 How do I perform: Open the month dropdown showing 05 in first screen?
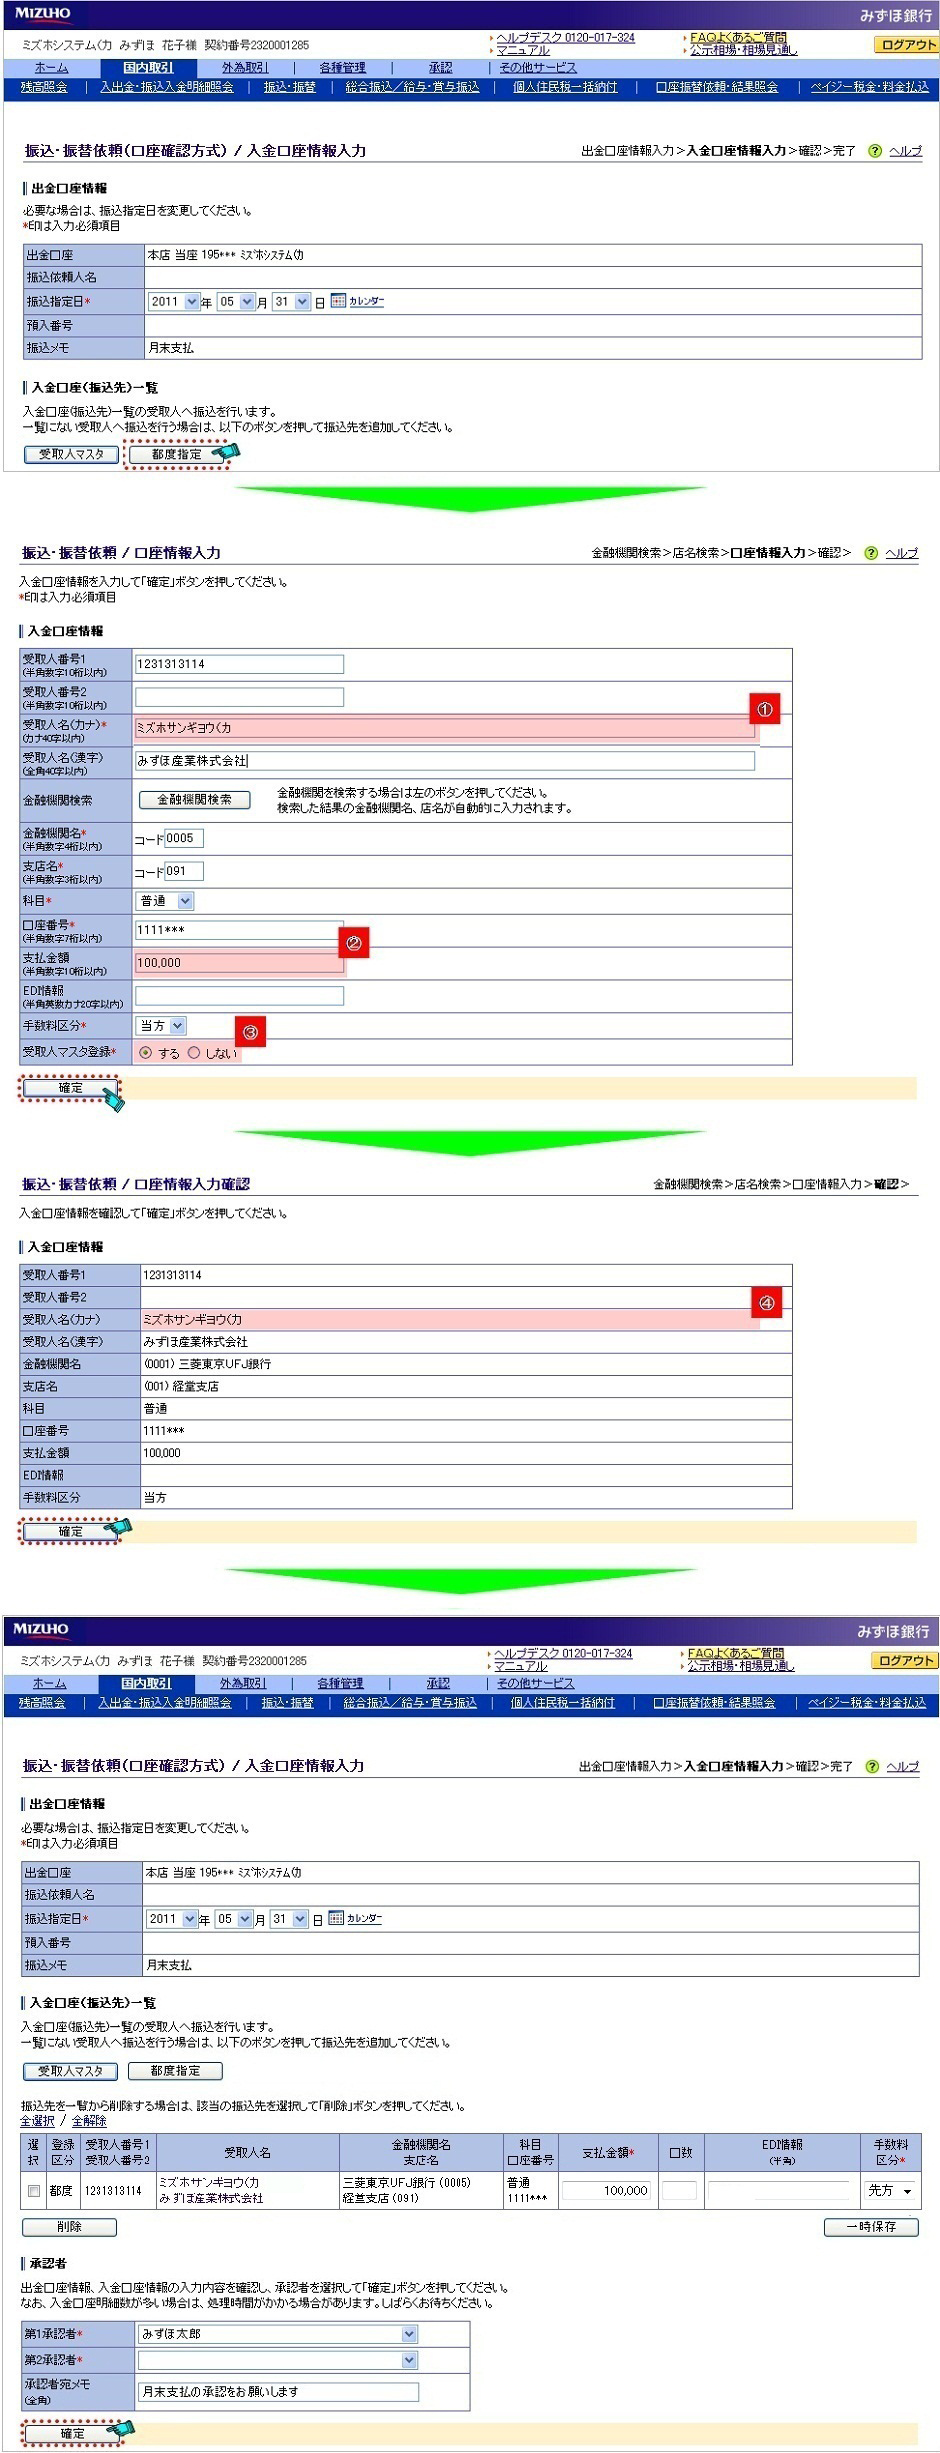[236, 301]
